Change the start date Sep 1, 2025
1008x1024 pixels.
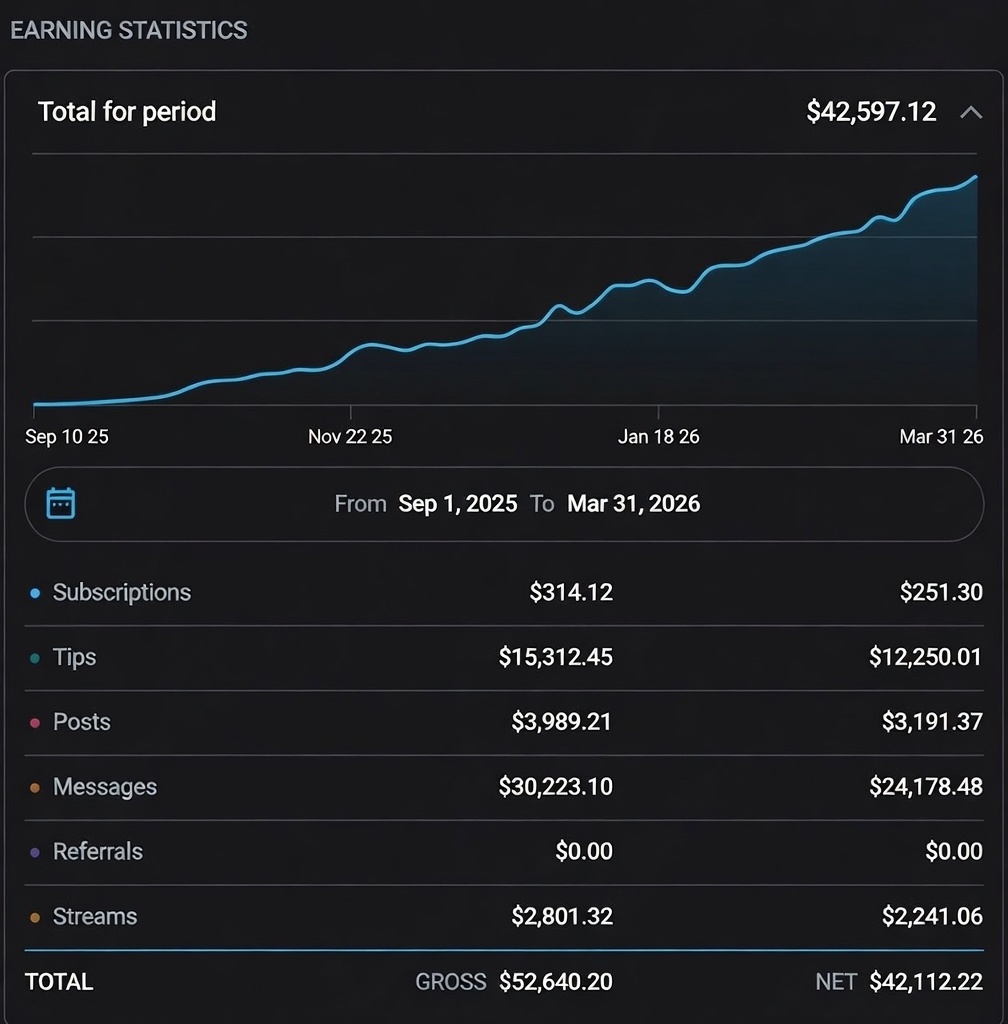click(x=457, y=504)
